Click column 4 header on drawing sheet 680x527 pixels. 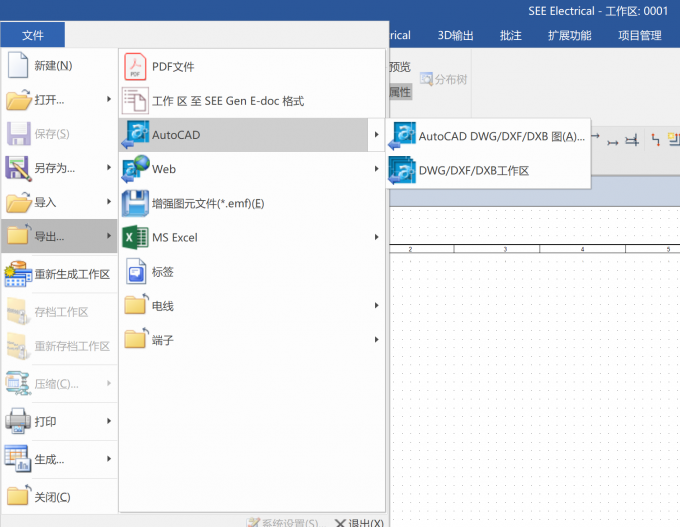click(x=582, y=249)
